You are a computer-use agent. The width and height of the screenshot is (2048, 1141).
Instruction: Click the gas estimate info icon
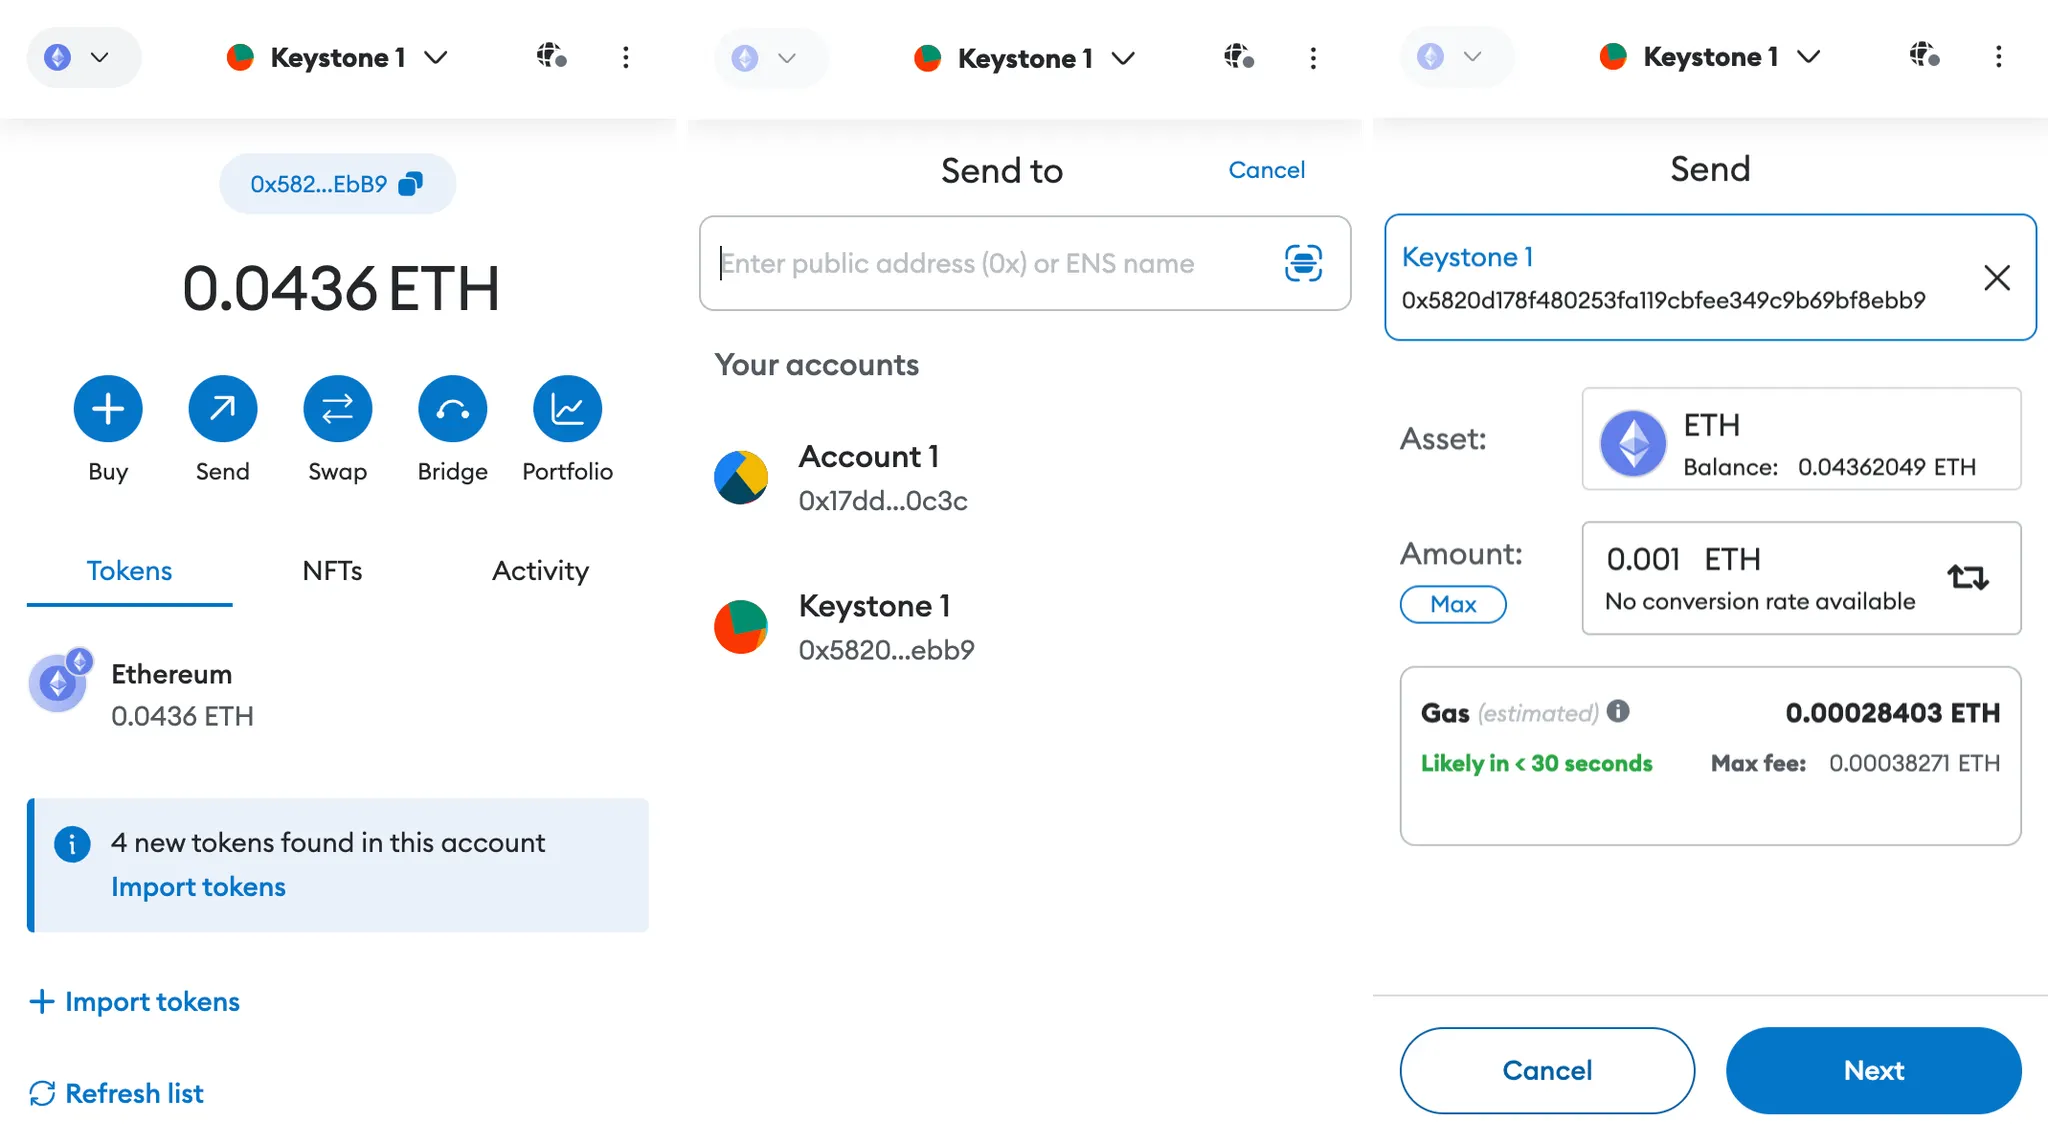[x=1618, y=711]
